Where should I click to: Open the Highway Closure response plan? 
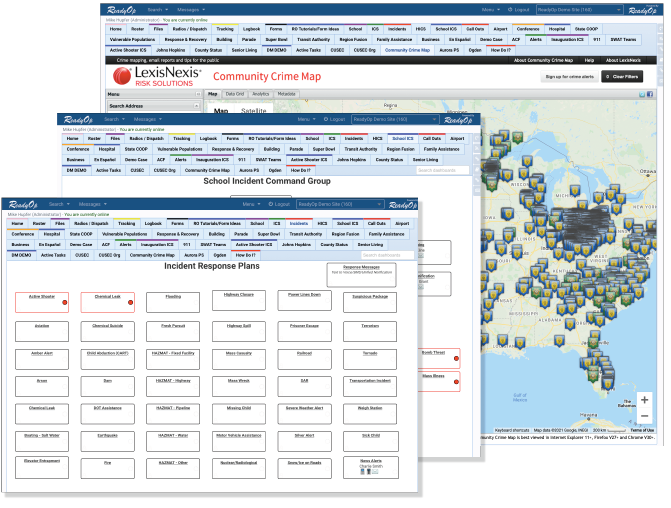(x=239, y=300)
